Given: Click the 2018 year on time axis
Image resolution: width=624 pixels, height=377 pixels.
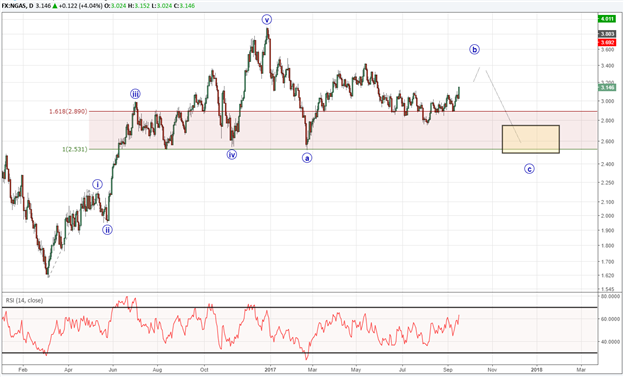Looking at the screenshot, I should 536,370.
